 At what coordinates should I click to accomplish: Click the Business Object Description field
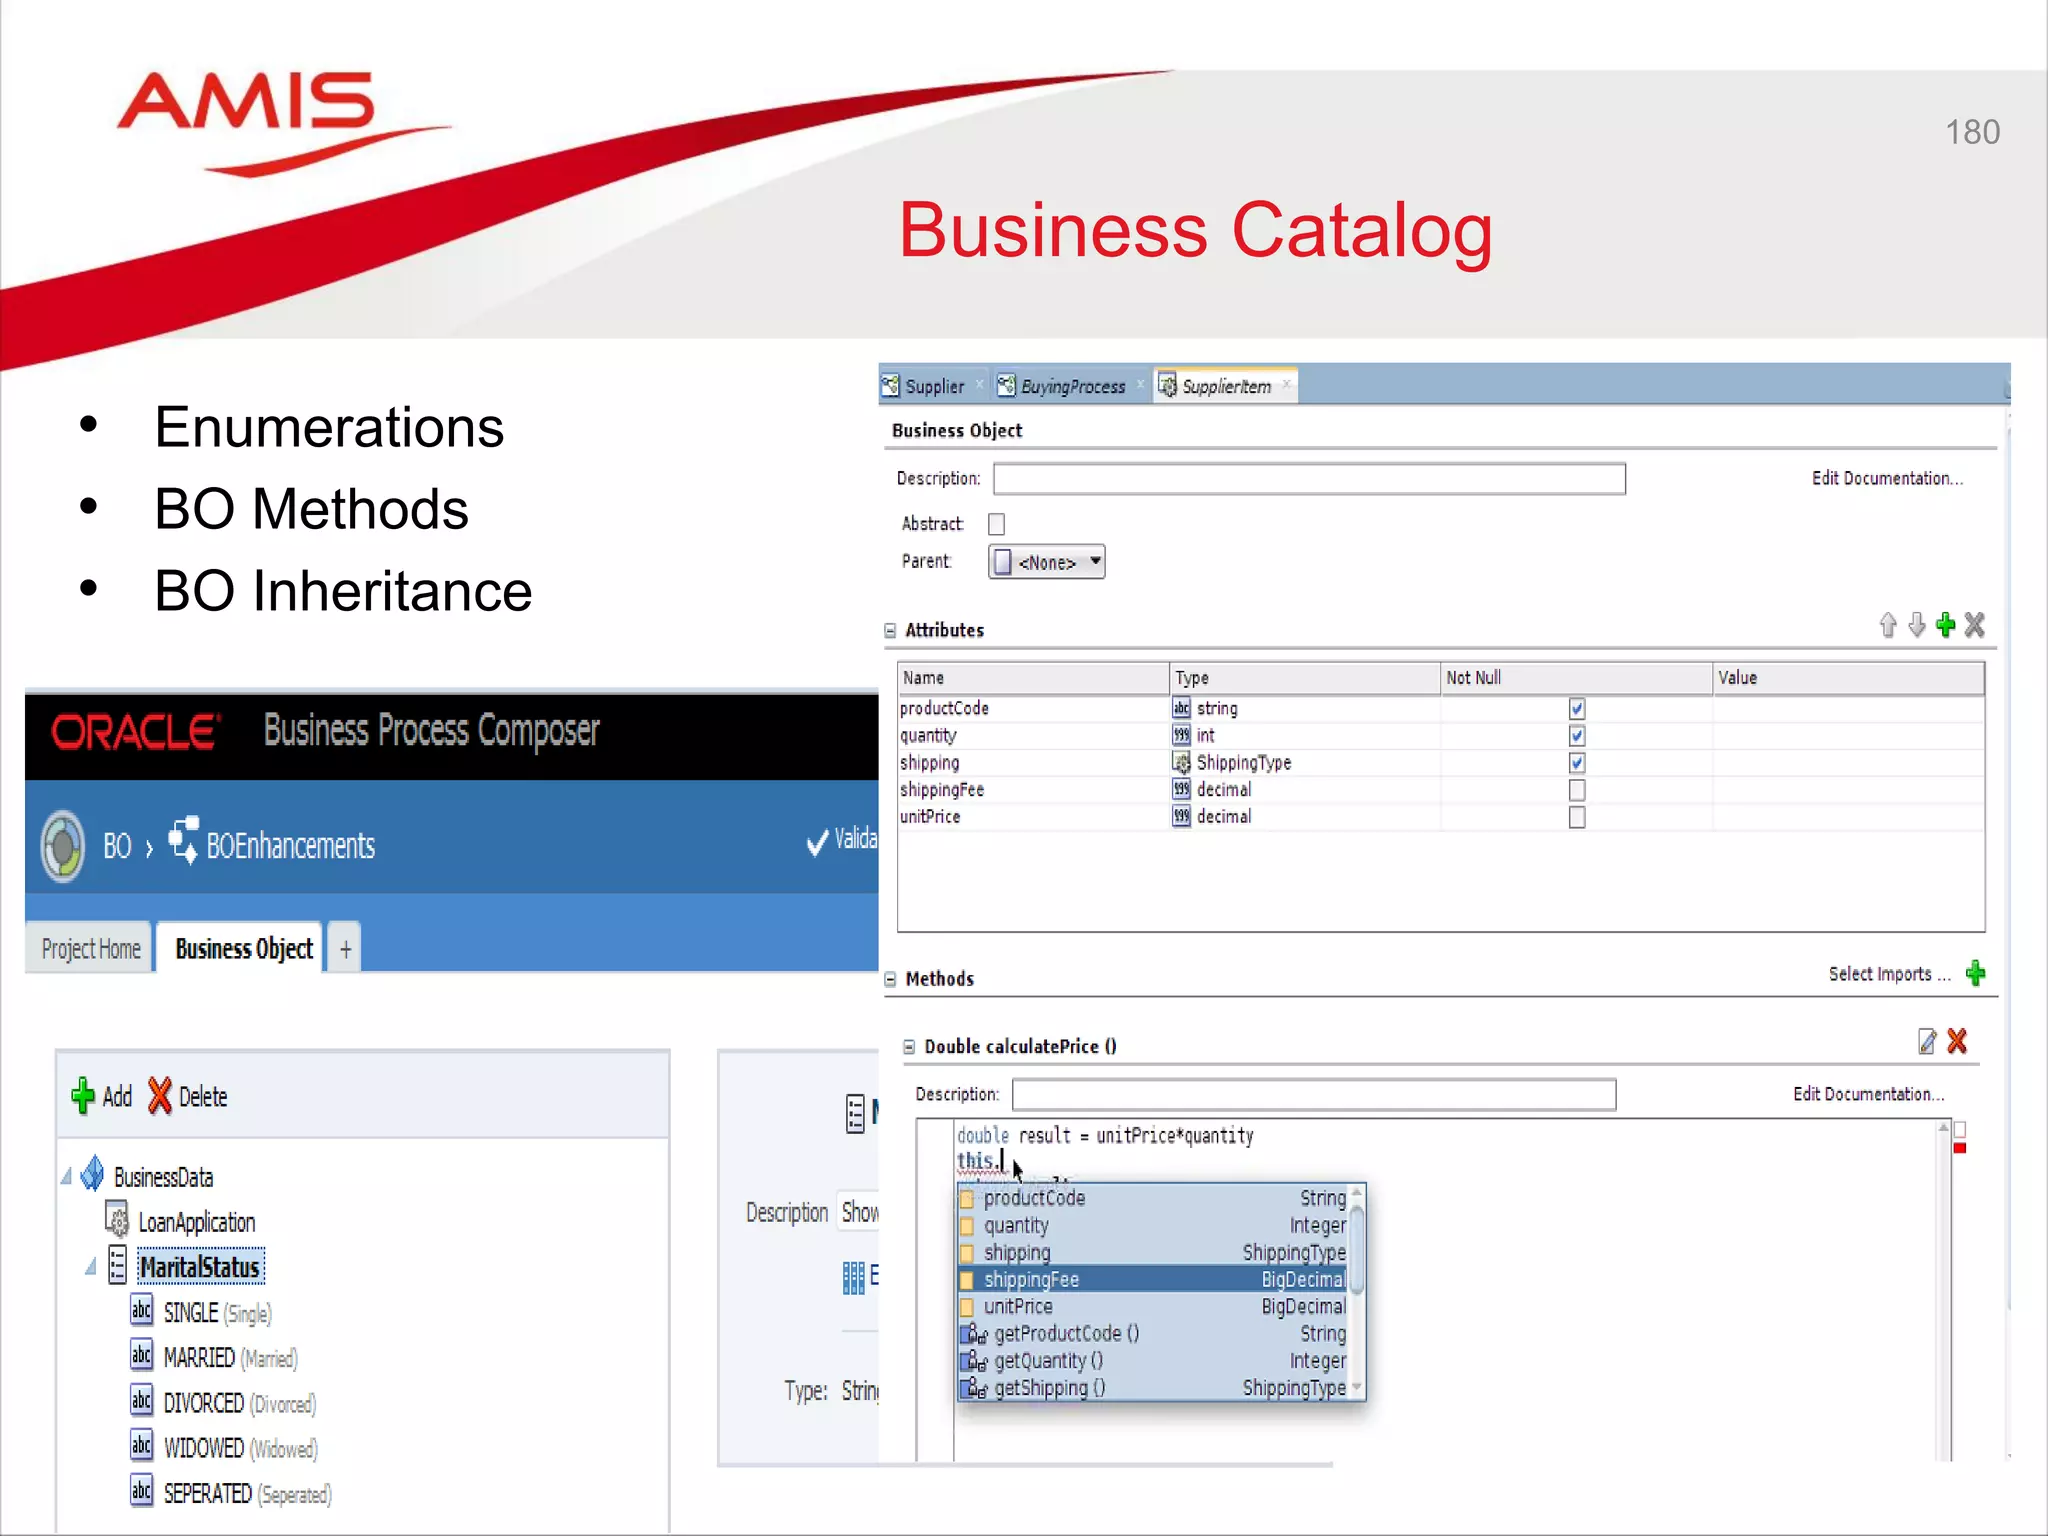click(x=1309, y=479)
